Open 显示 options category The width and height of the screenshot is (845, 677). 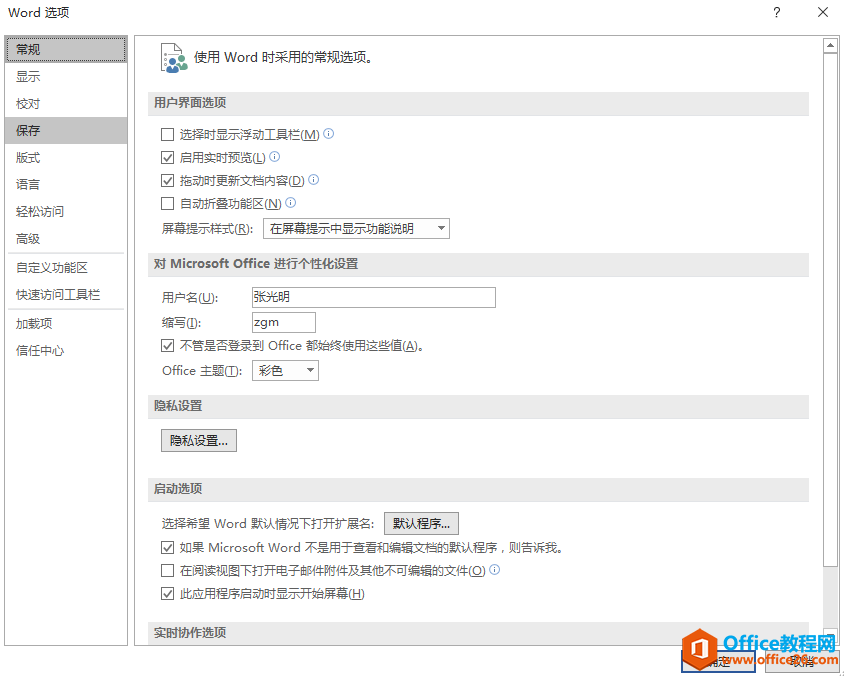point(66,77)
